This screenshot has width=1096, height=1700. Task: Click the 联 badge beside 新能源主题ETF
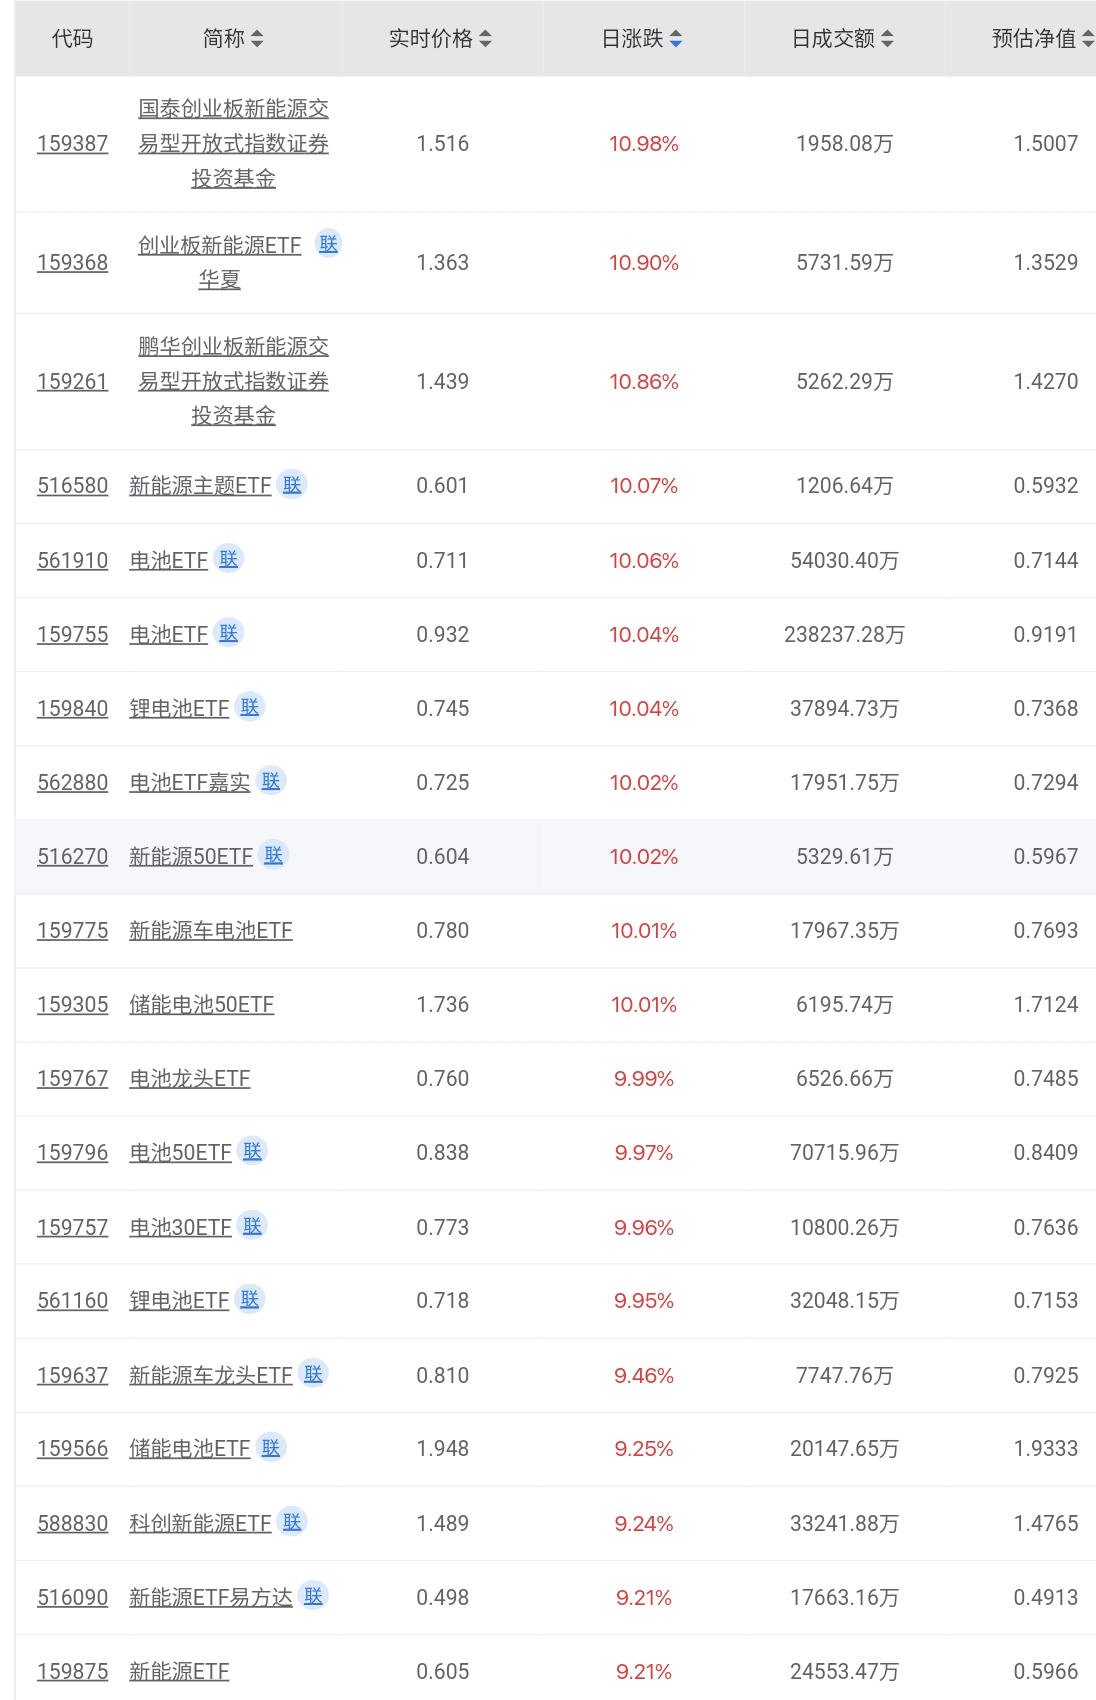(x=292, y=485)
